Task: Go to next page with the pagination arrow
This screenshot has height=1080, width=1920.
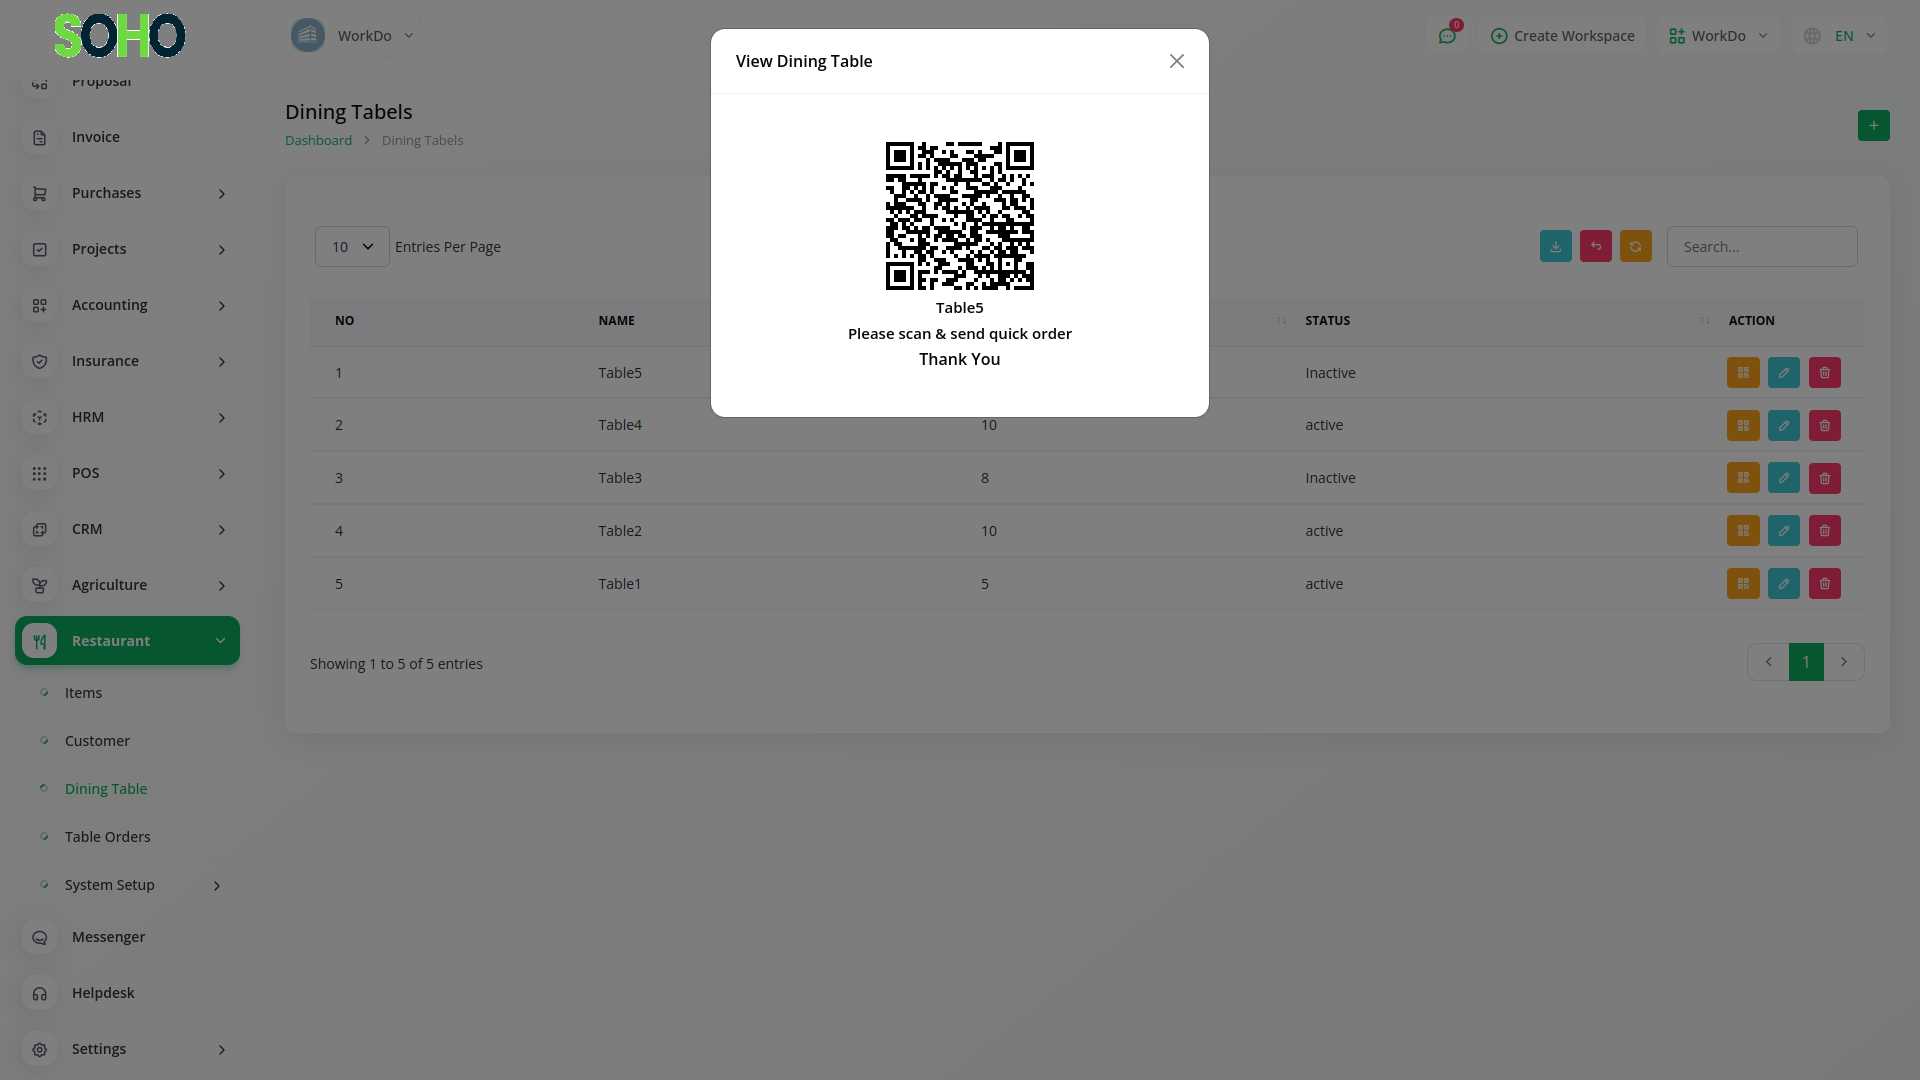Action: (x=1843, y=662)
